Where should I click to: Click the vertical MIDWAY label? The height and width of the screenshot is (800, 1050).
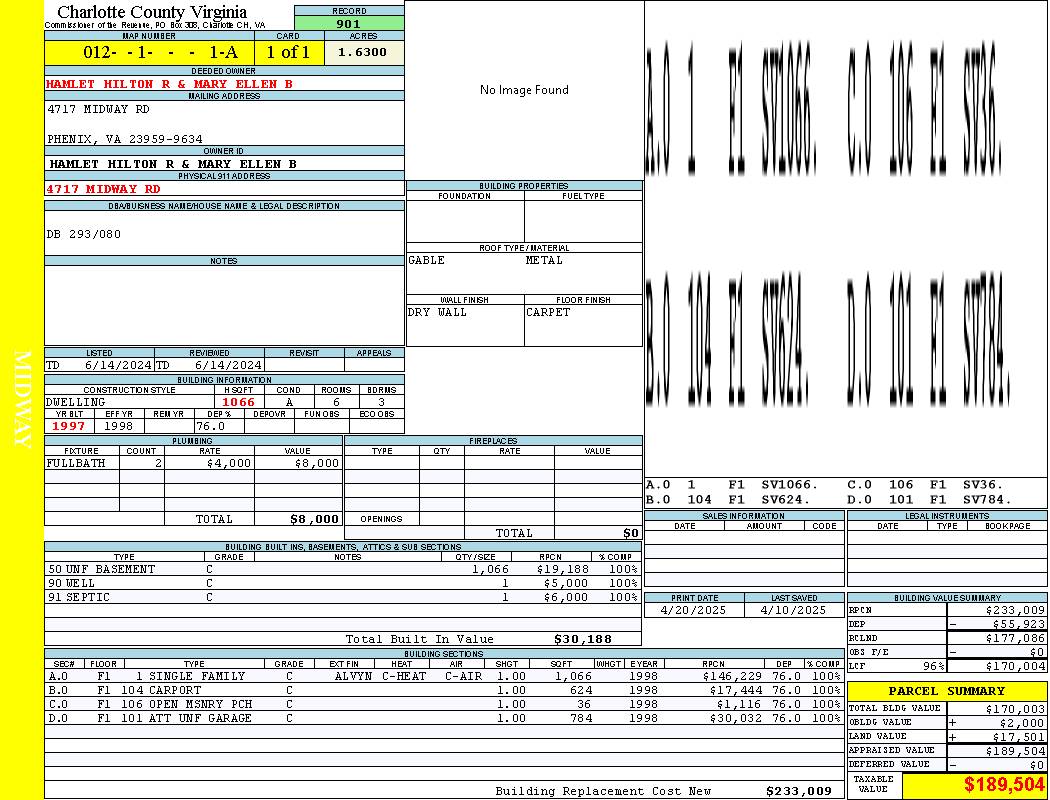tap(22, 400)
